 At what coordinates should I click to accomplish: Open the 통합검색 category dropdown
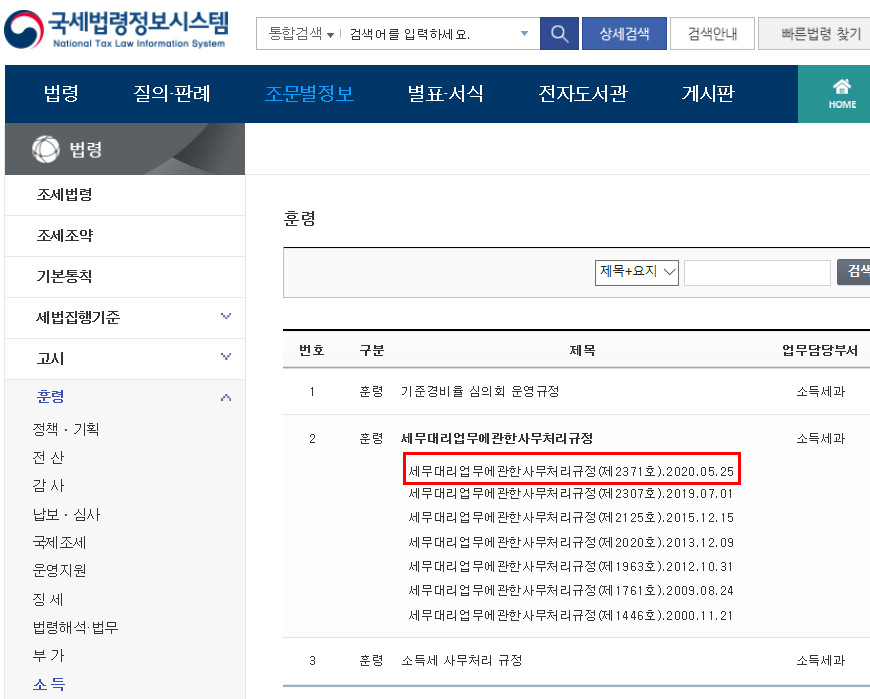301,34
